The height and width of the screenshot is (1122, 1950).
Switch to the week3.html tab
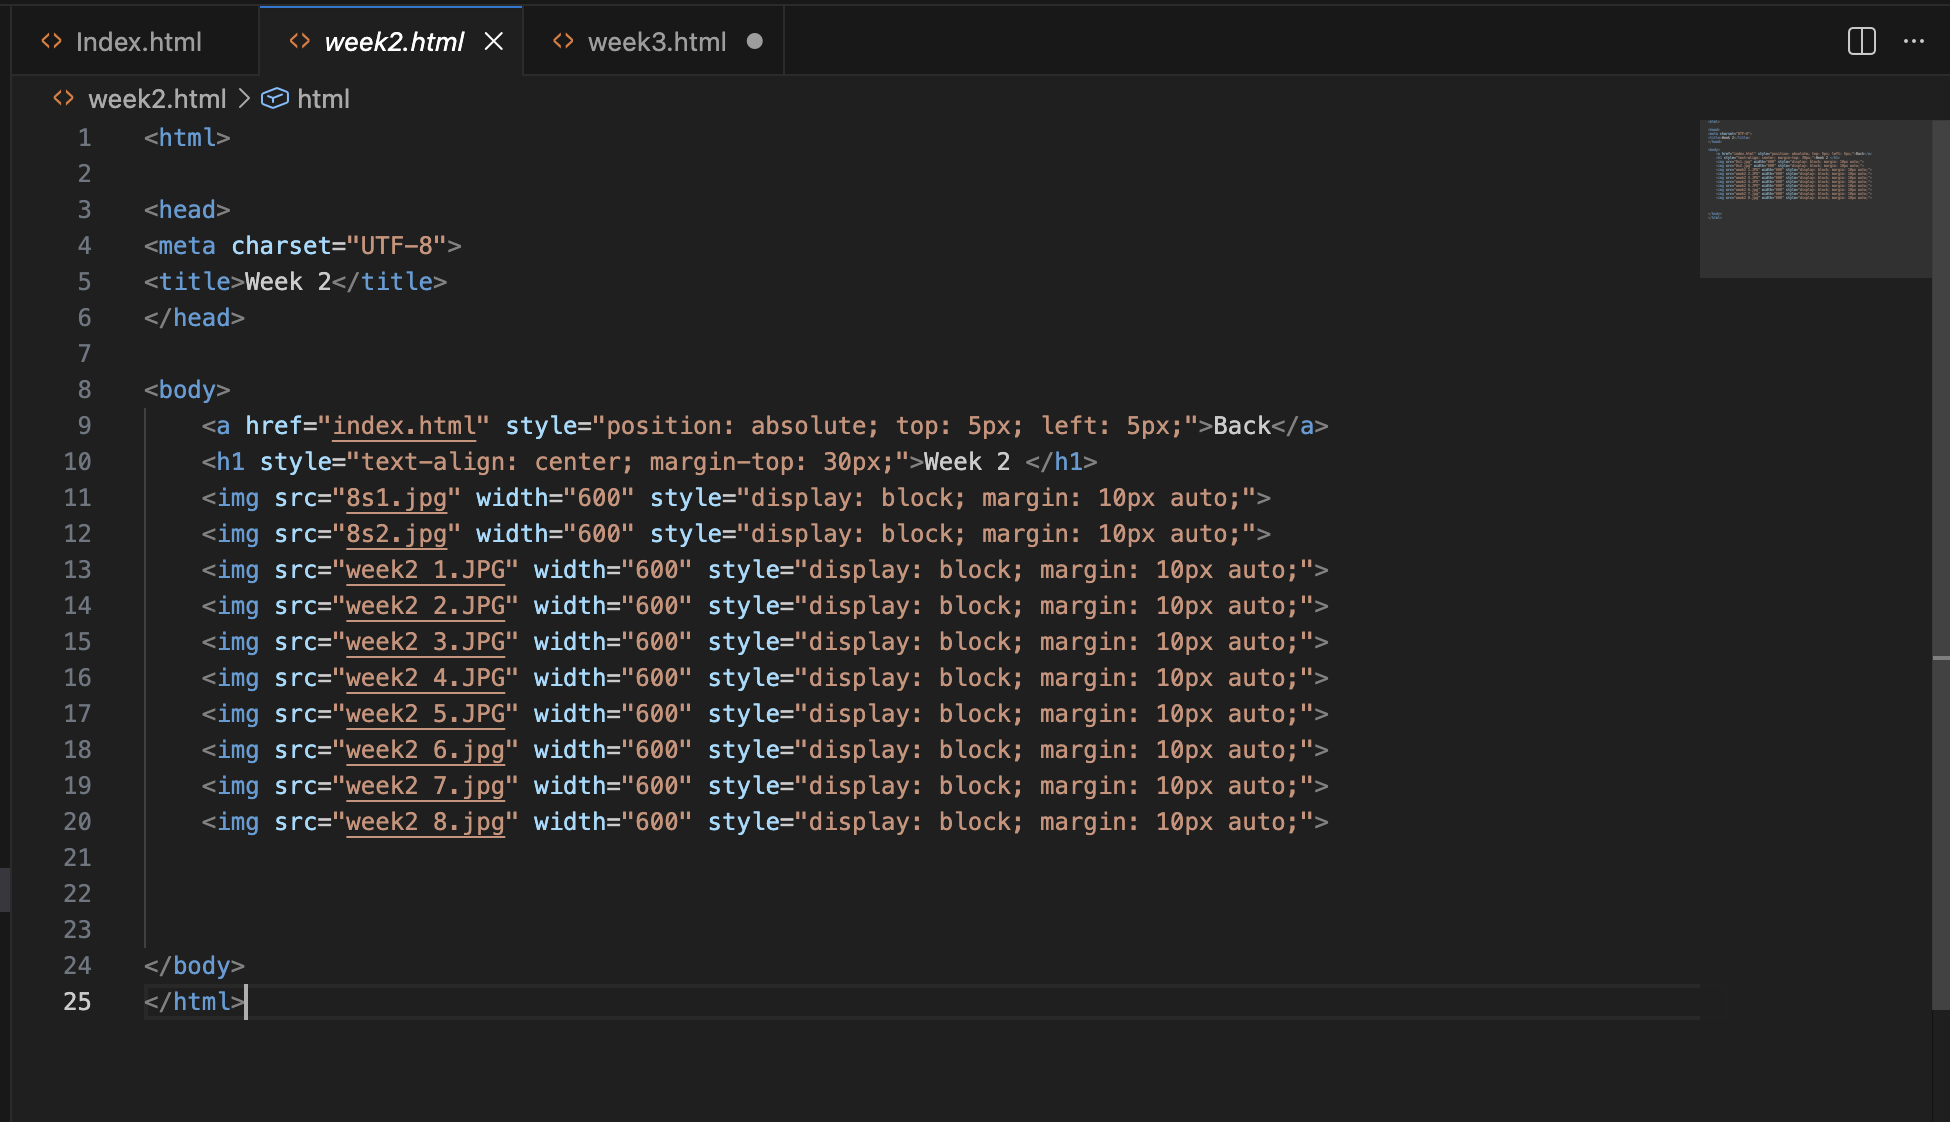point(657,41)
